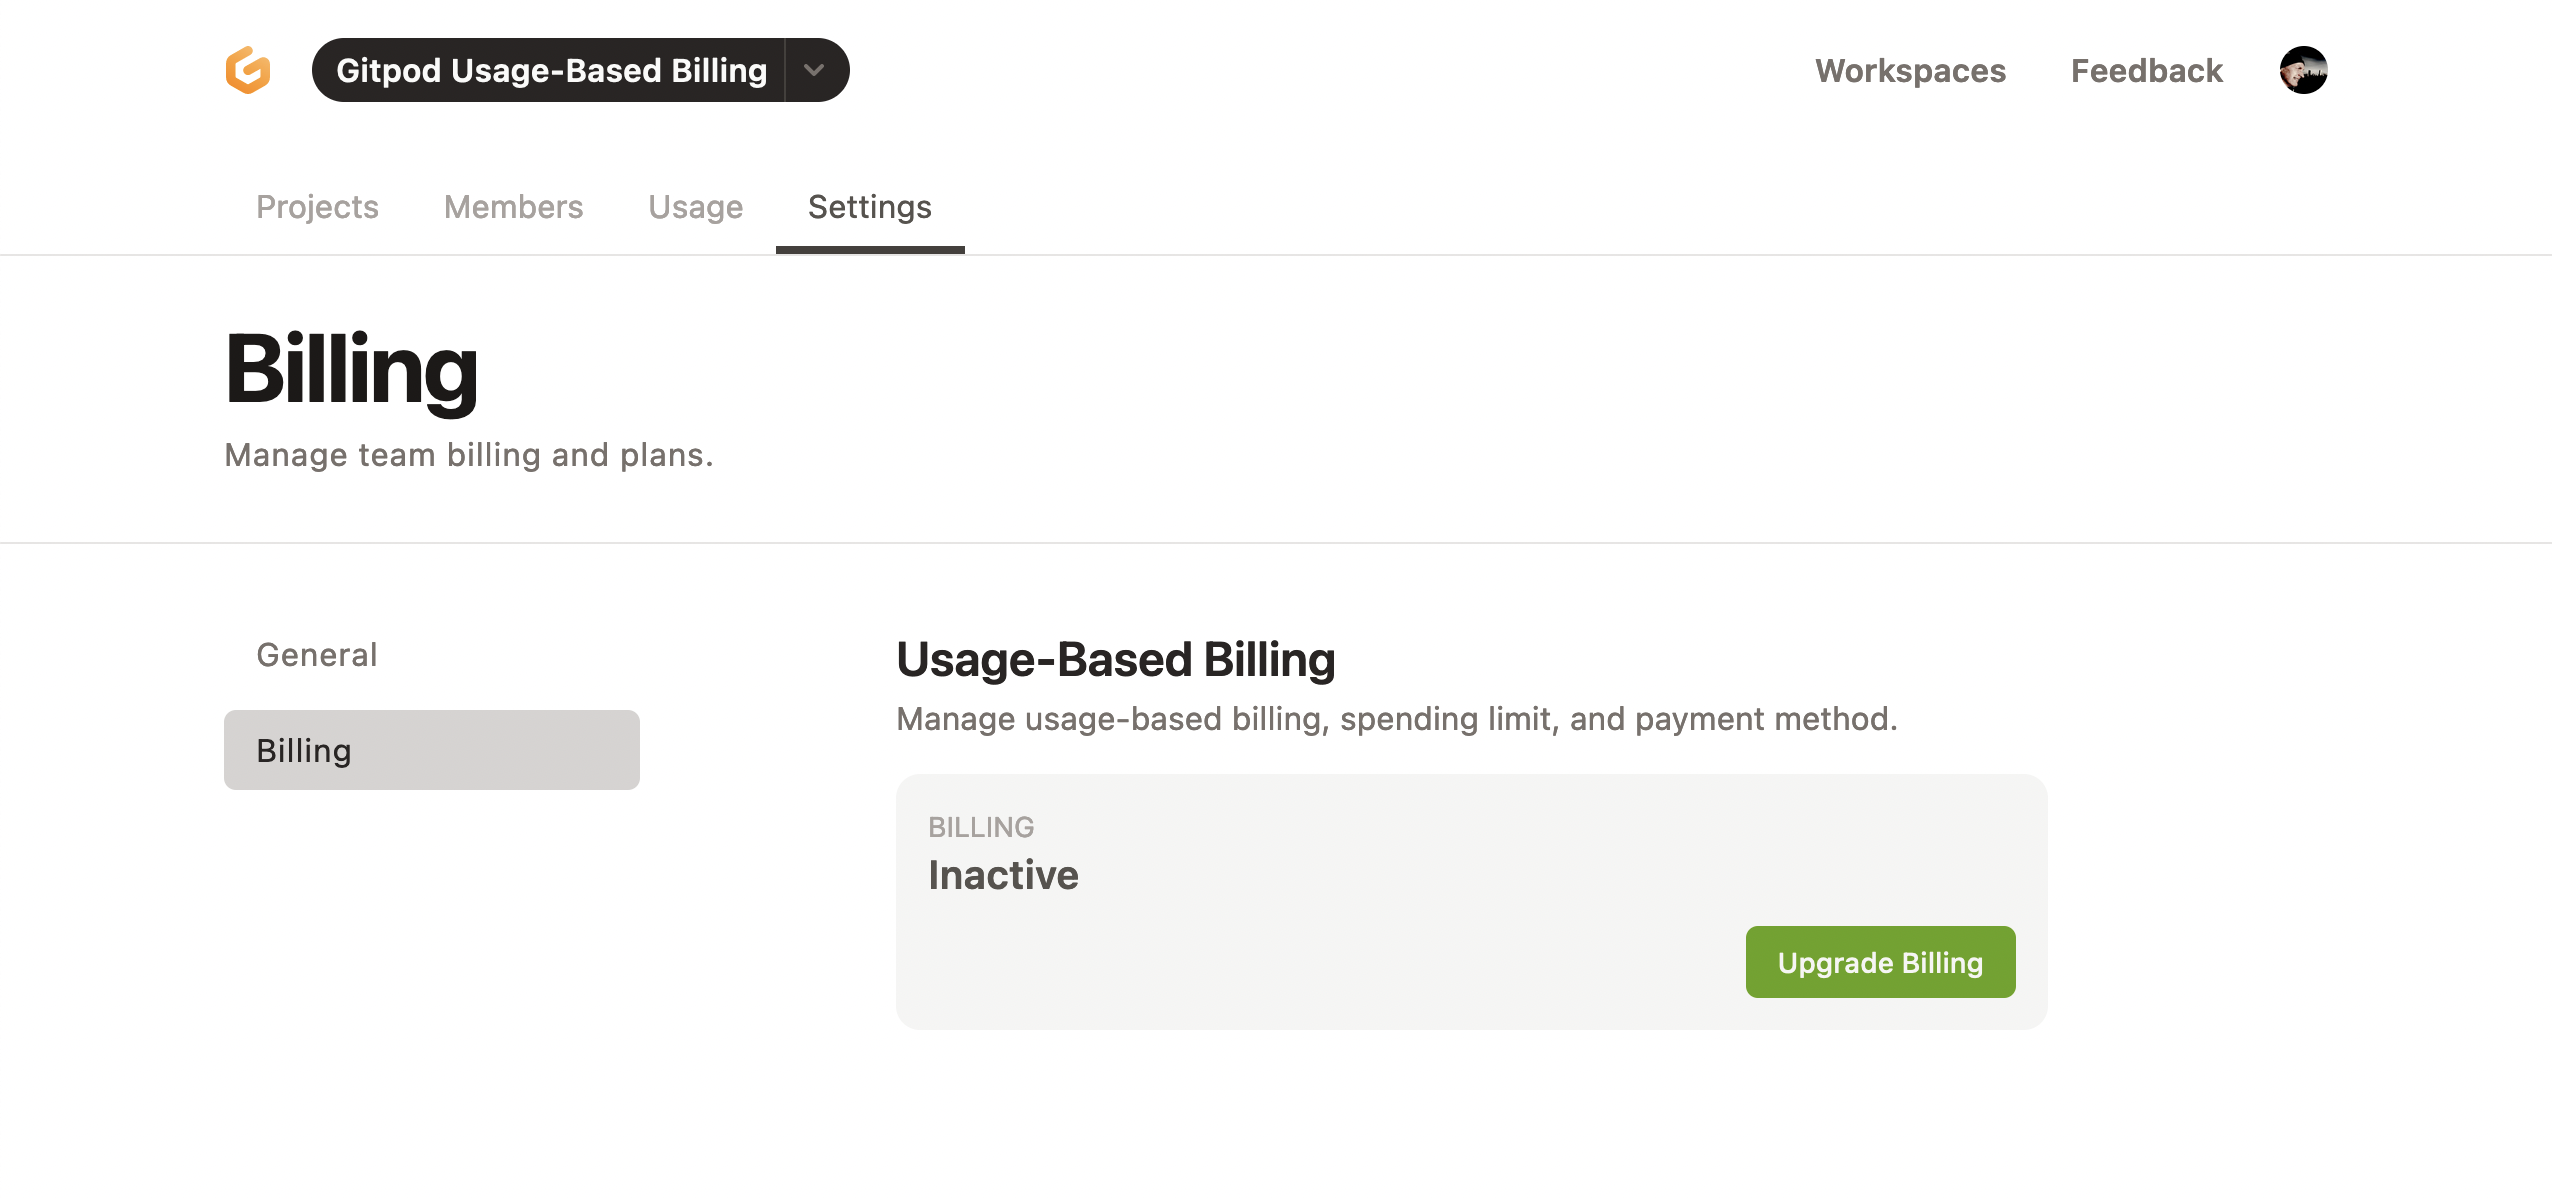Switch to the Members tab
This screenshot has width=2552, height=1198.
click(x=513, y=207)
